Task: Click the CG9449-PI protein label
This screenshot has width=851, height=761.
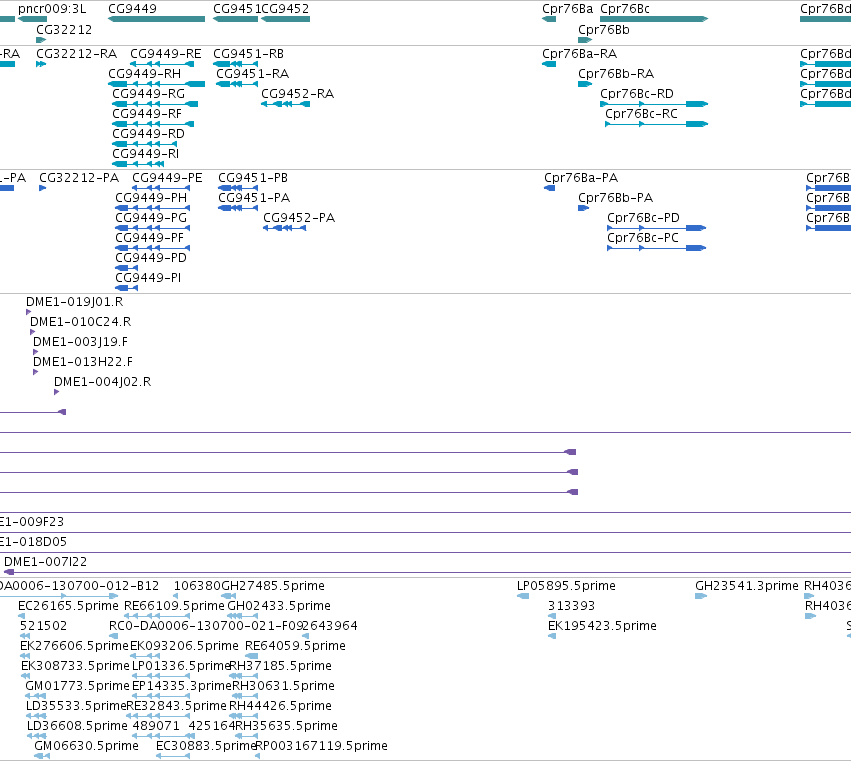Action: pyautogui.click(x=148, y=278)
